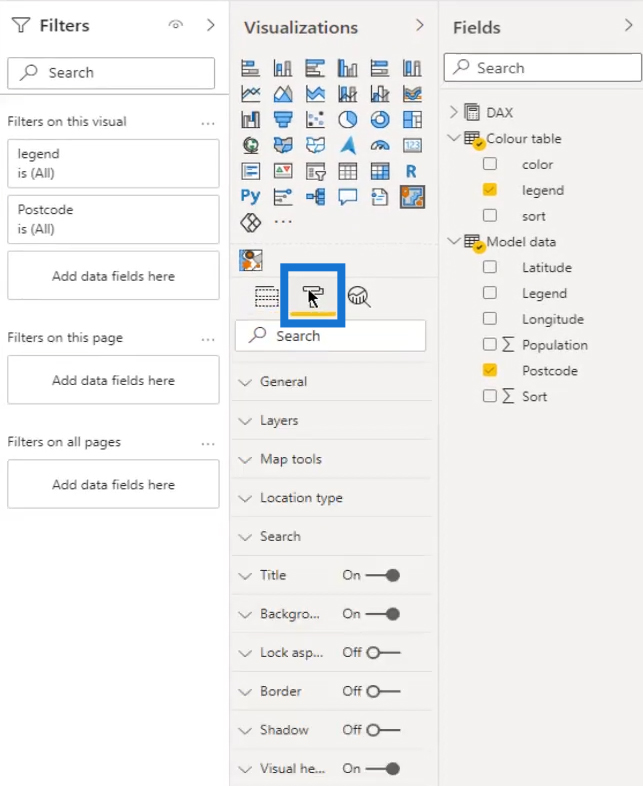This screenshot has height=786, width=643.
Task: Open Filters on all pages options
Action: click(208, 444)
